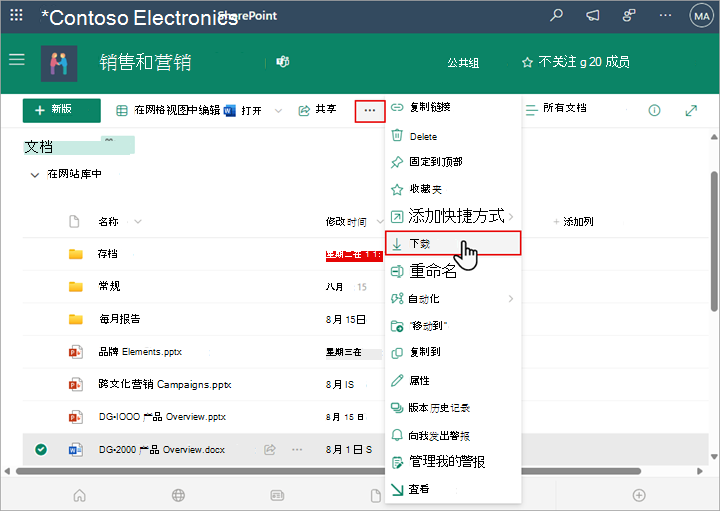Screen dimensions: 720x511
Task: Open the 存档 folder
Action: tap(107, 253)
